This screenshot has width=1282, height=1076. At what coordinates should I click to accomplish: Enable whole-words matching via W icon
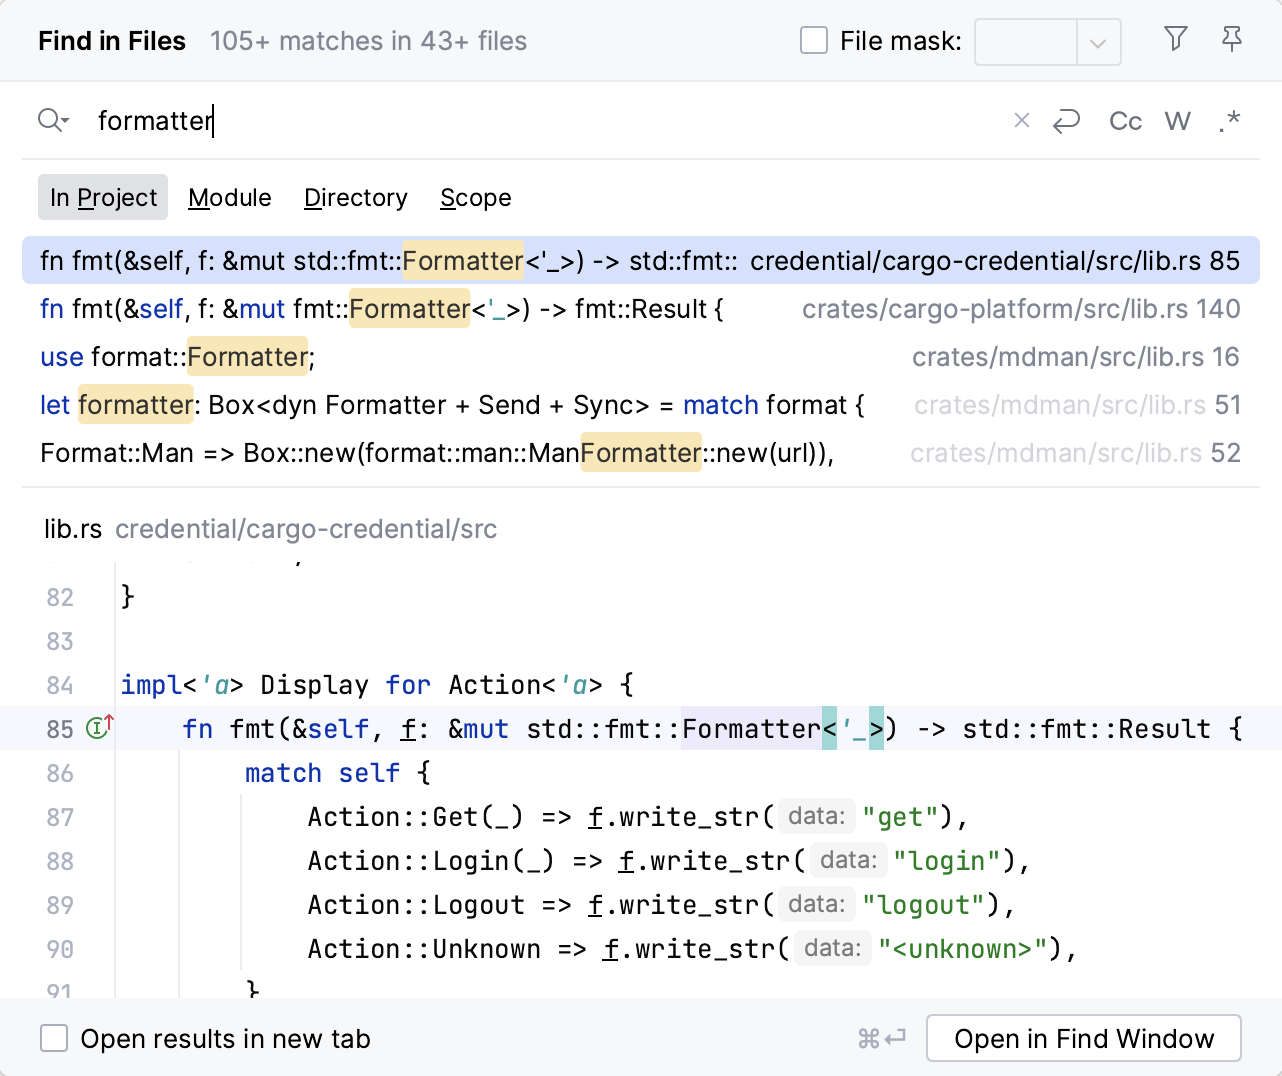click(1178, 120)
